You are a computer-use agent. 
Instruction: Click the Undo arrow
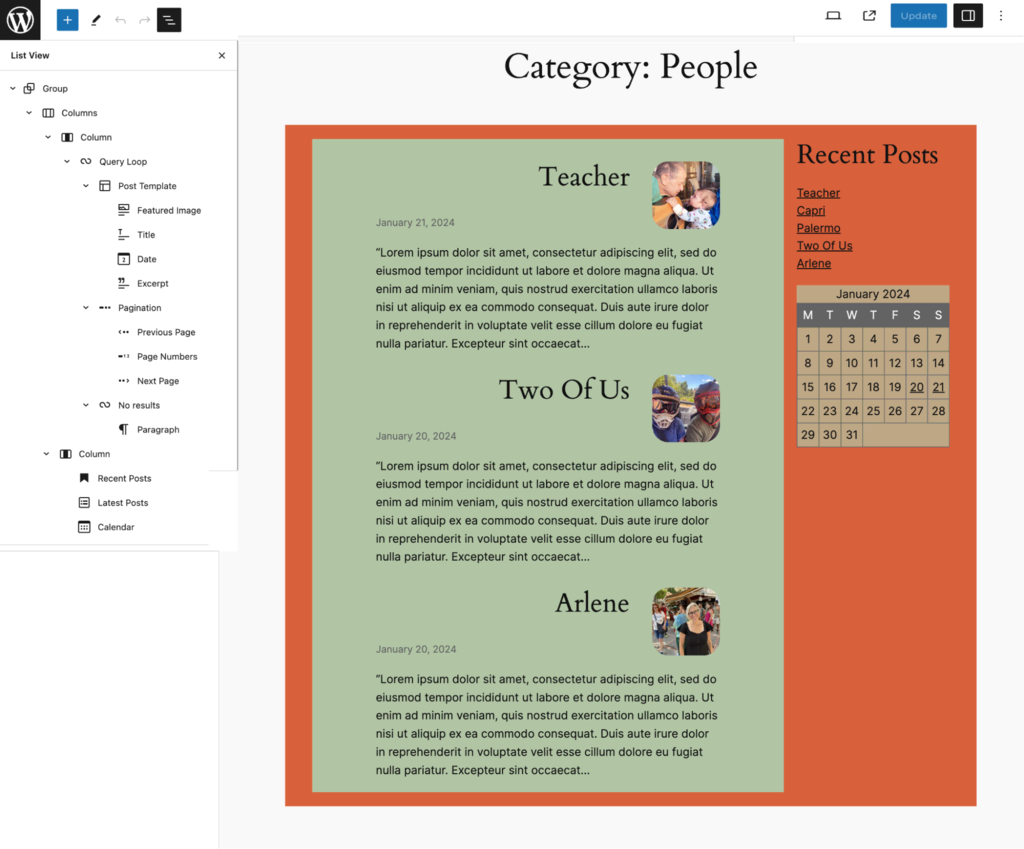(120, 20)
